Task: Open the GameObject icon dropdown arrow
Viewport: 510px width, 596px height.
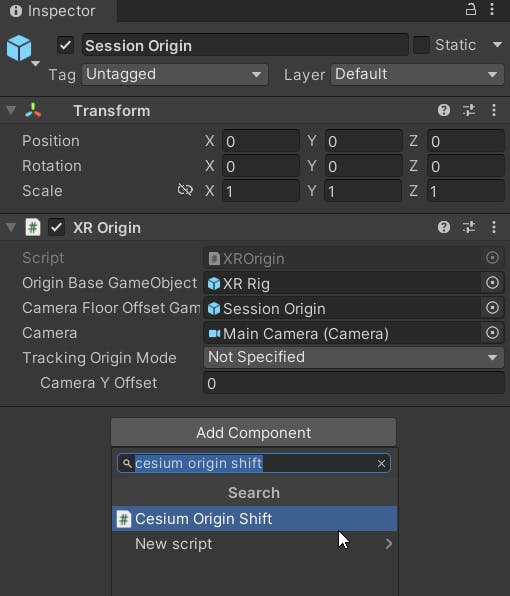Action: pyautogui.click(x=35, y=63)
